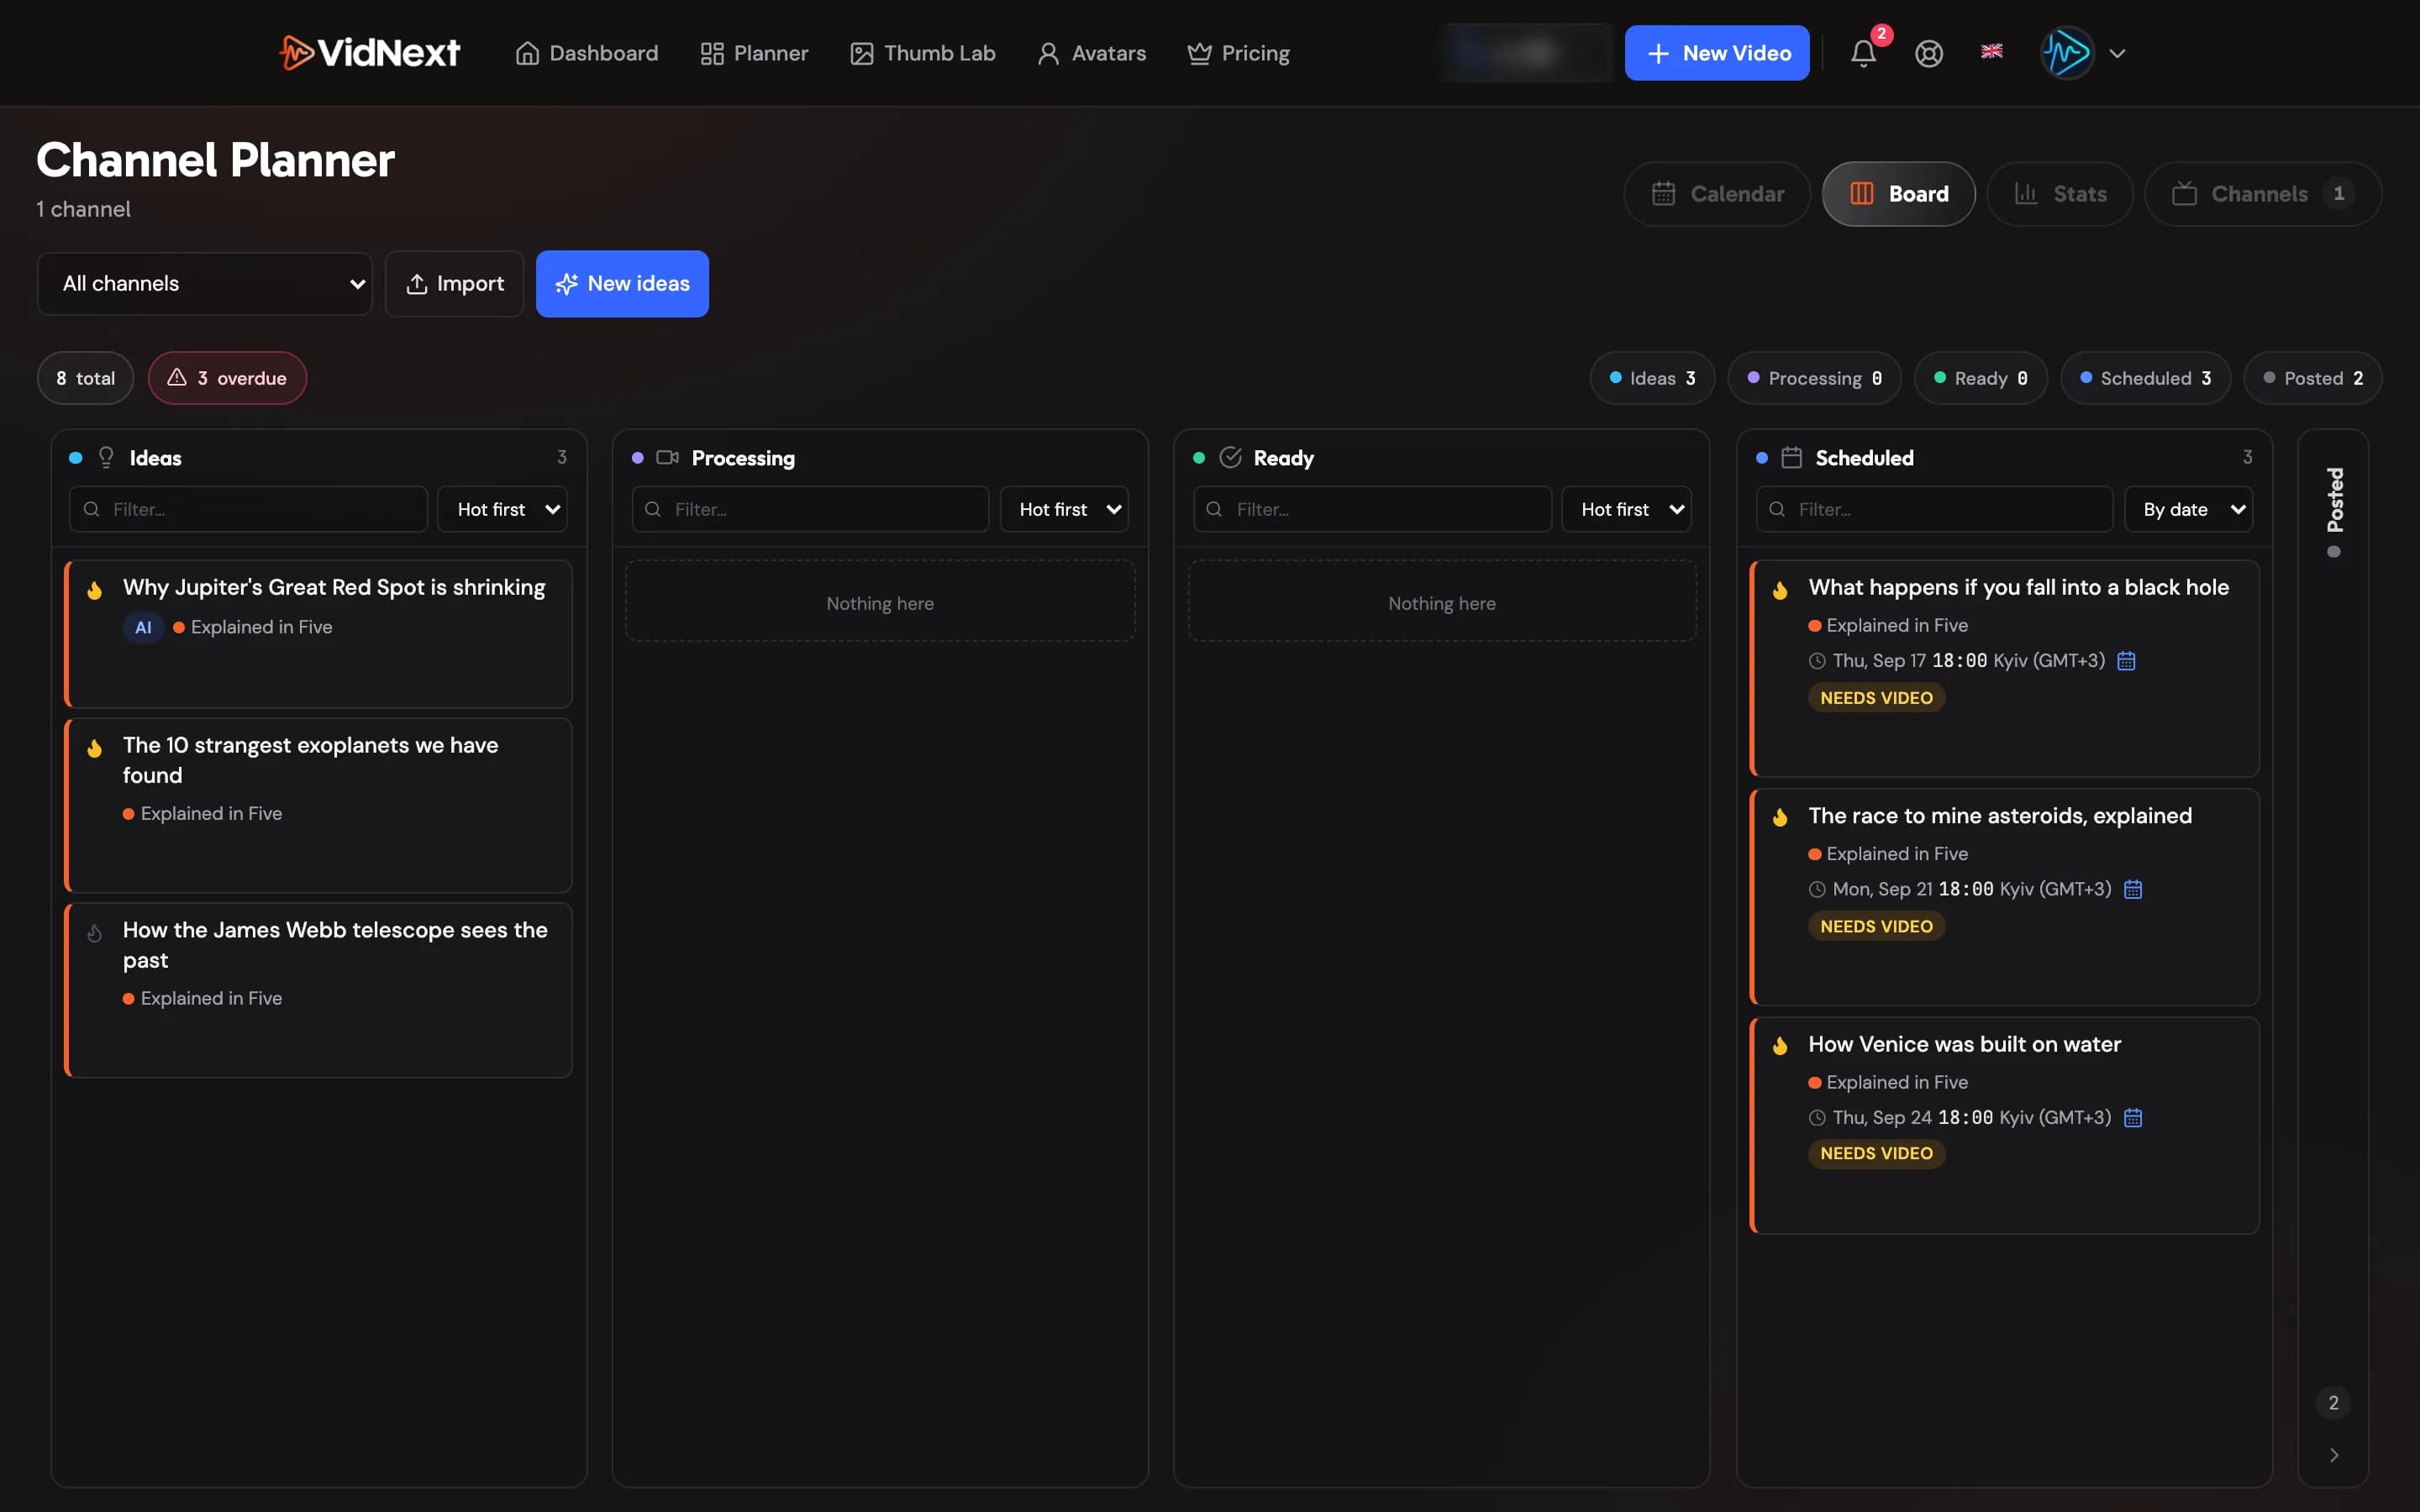Open Pricing page
Viewport: 2420px width, 1512px height.
coord(1238,53)
